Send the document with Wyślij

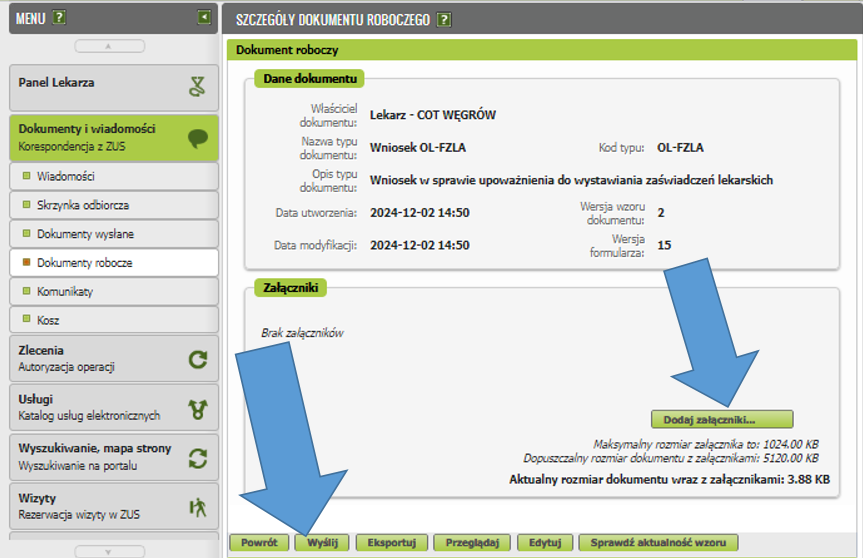point(321,542)
